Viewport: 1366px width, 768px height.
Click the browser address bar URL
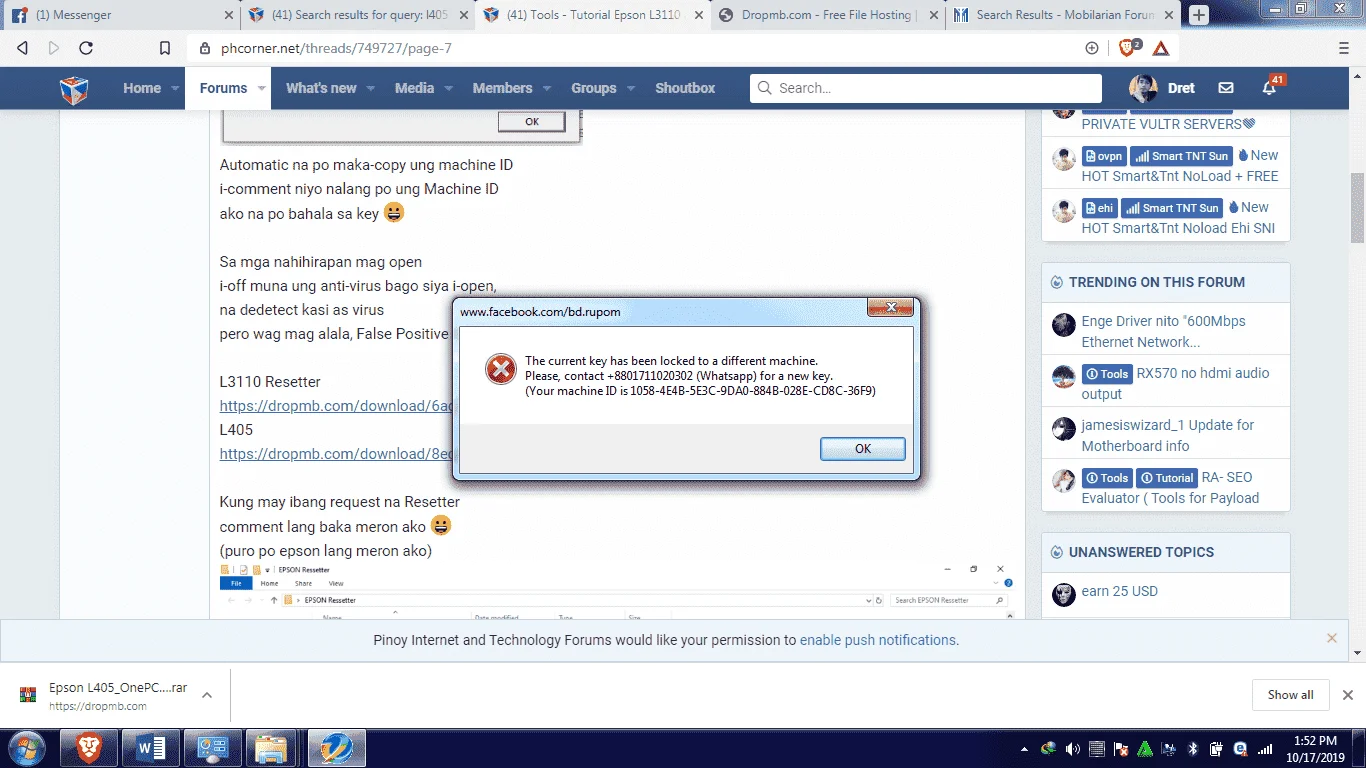[x=336, y=48]
